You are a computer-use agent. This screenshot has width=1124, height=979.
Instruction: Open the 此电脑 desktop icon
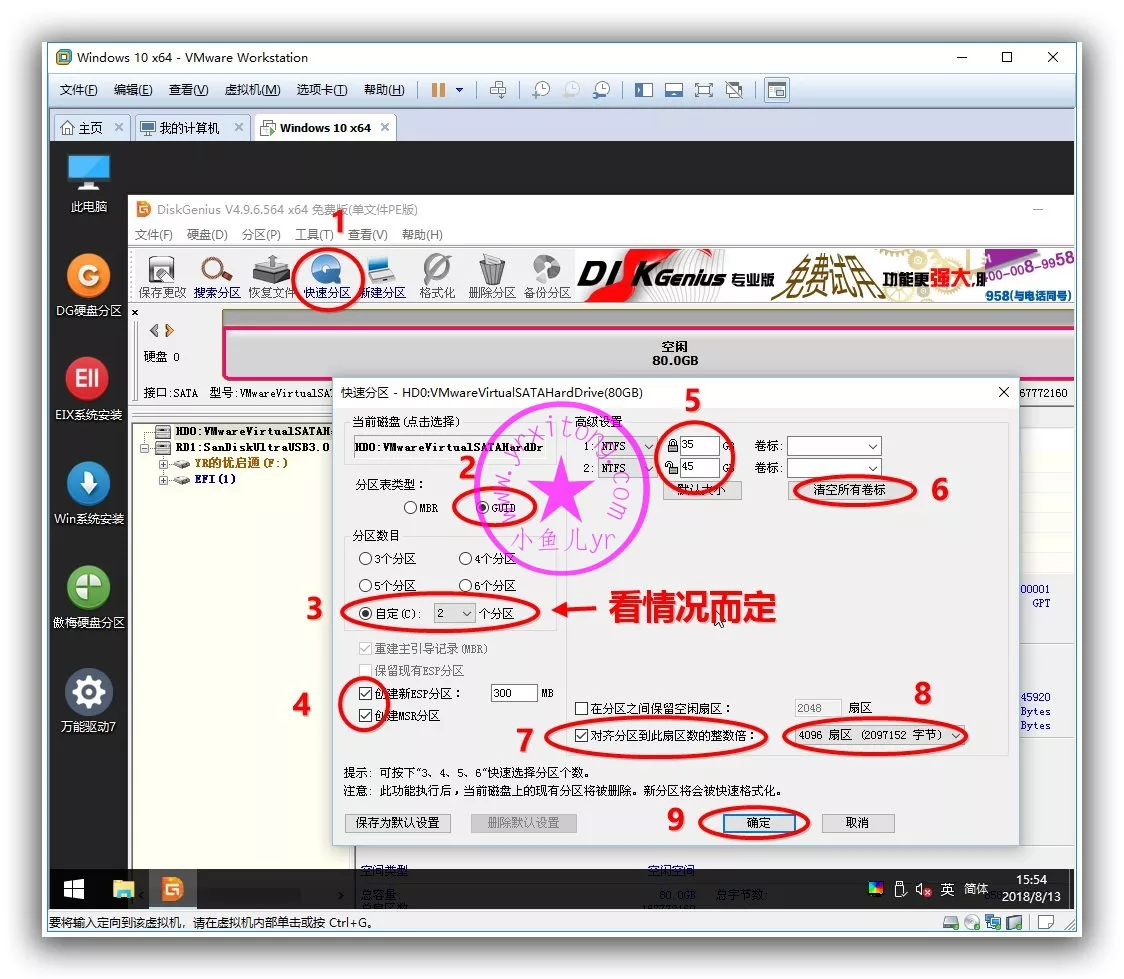(x=88, y=183)
